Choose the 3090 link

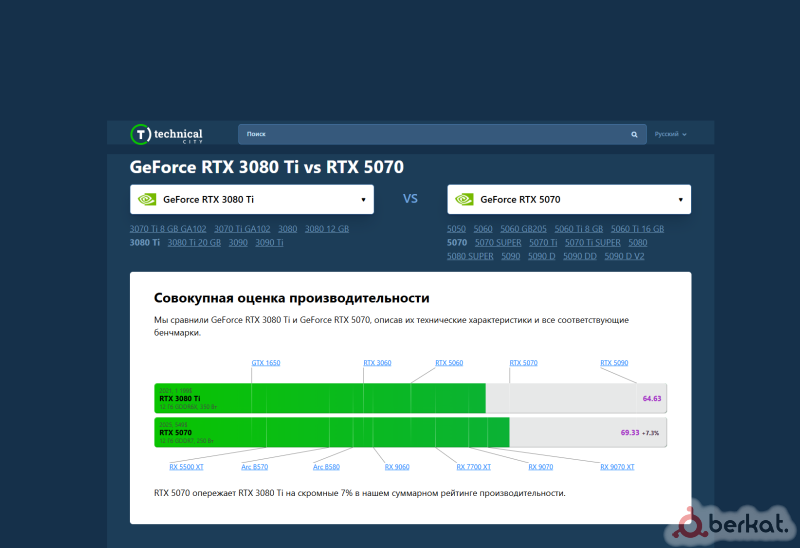click(238, 243)
